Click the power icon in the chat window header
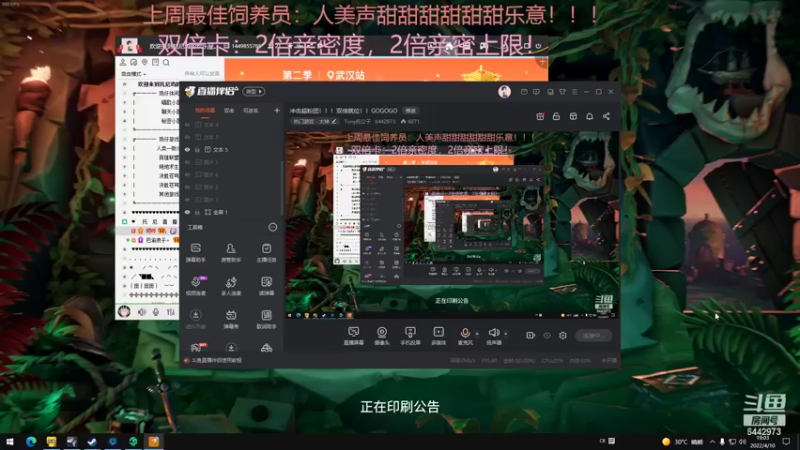 pyautogui.click(x=538, y=46)
